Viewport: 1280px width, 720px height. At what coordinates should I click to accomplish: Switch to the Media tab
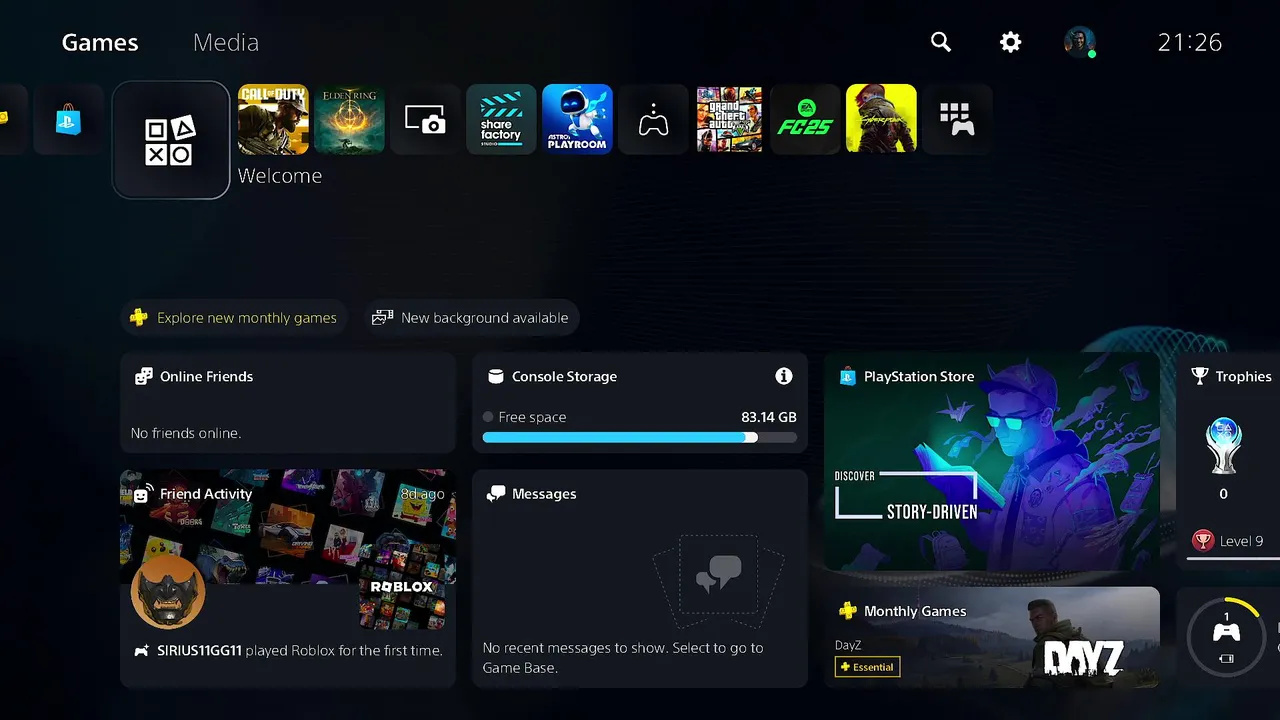(x=226, y=42)
